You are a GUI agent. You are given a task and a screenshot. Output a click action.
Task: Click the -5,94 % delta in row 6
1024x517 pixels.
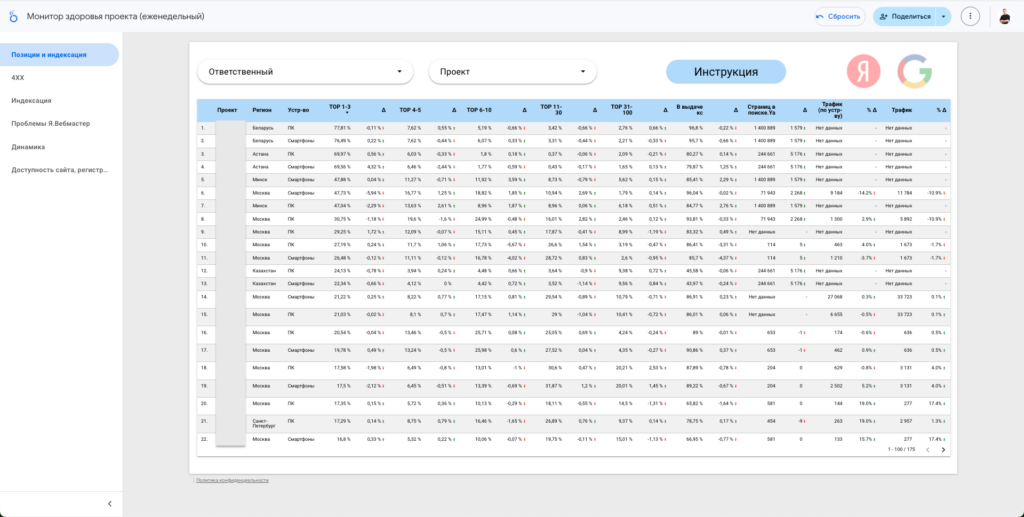click(375, 193)
